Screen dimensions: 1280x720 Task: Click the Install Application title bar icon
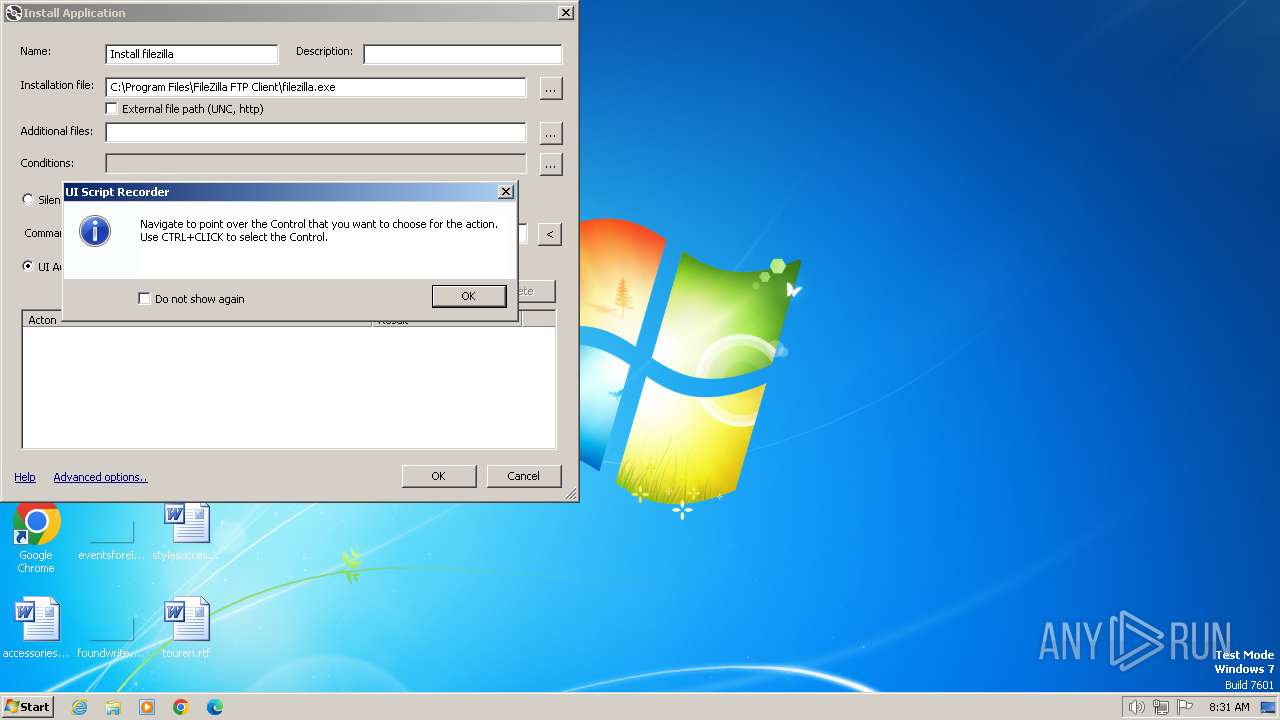click(14, 13)
